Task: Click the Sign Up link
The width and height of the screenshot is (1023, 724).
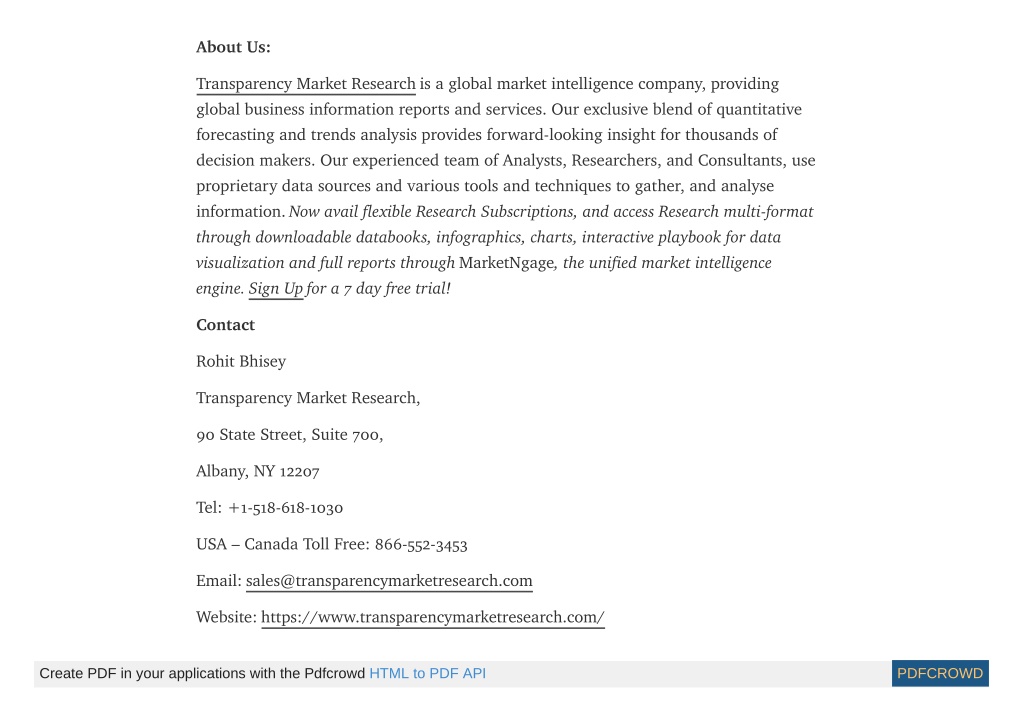Action: 275,288
